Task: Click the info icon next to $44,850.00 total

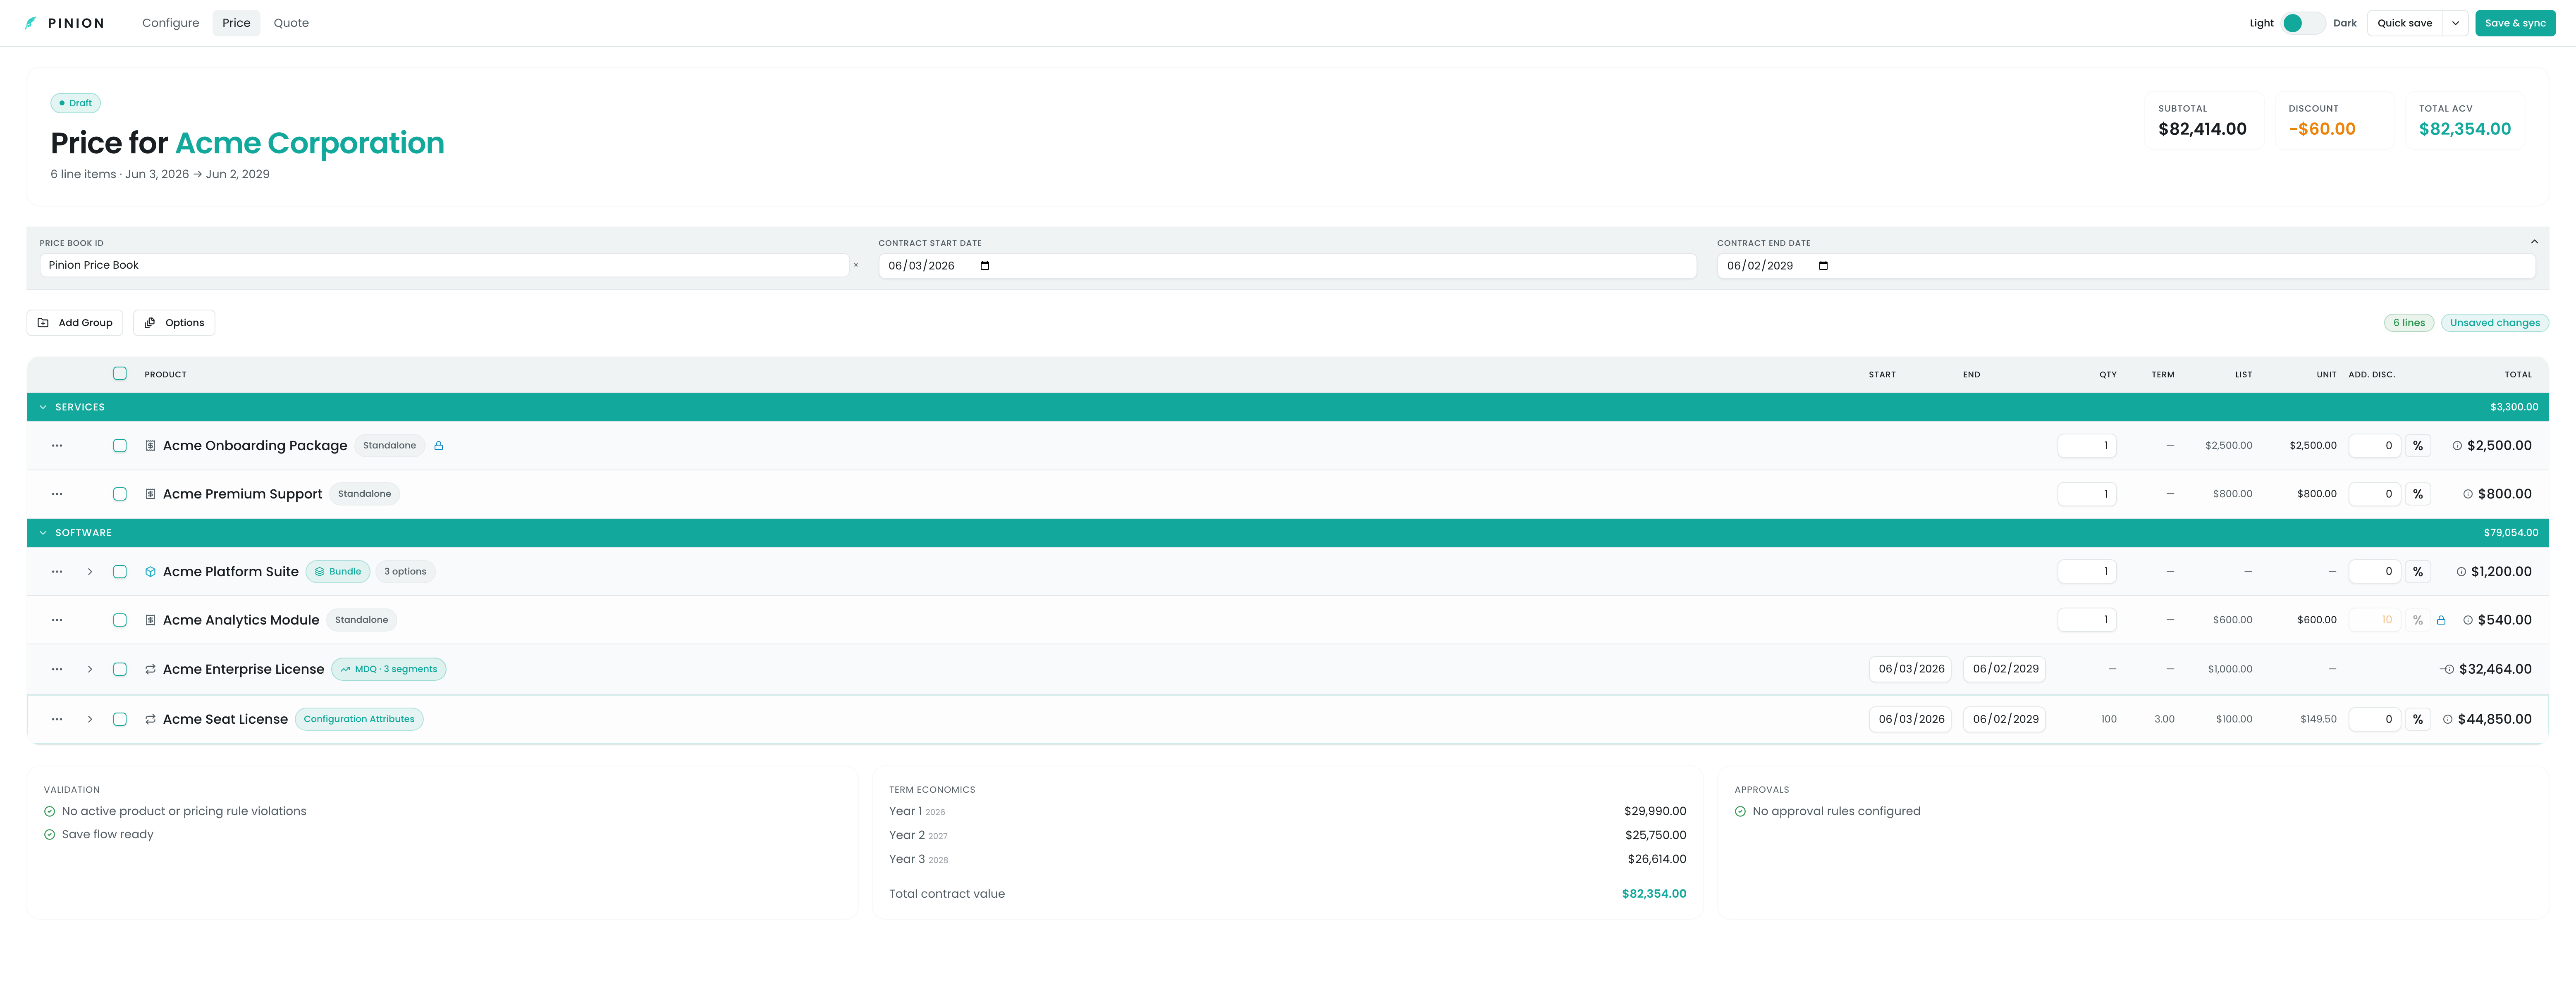Action: tap(2448, 719)
